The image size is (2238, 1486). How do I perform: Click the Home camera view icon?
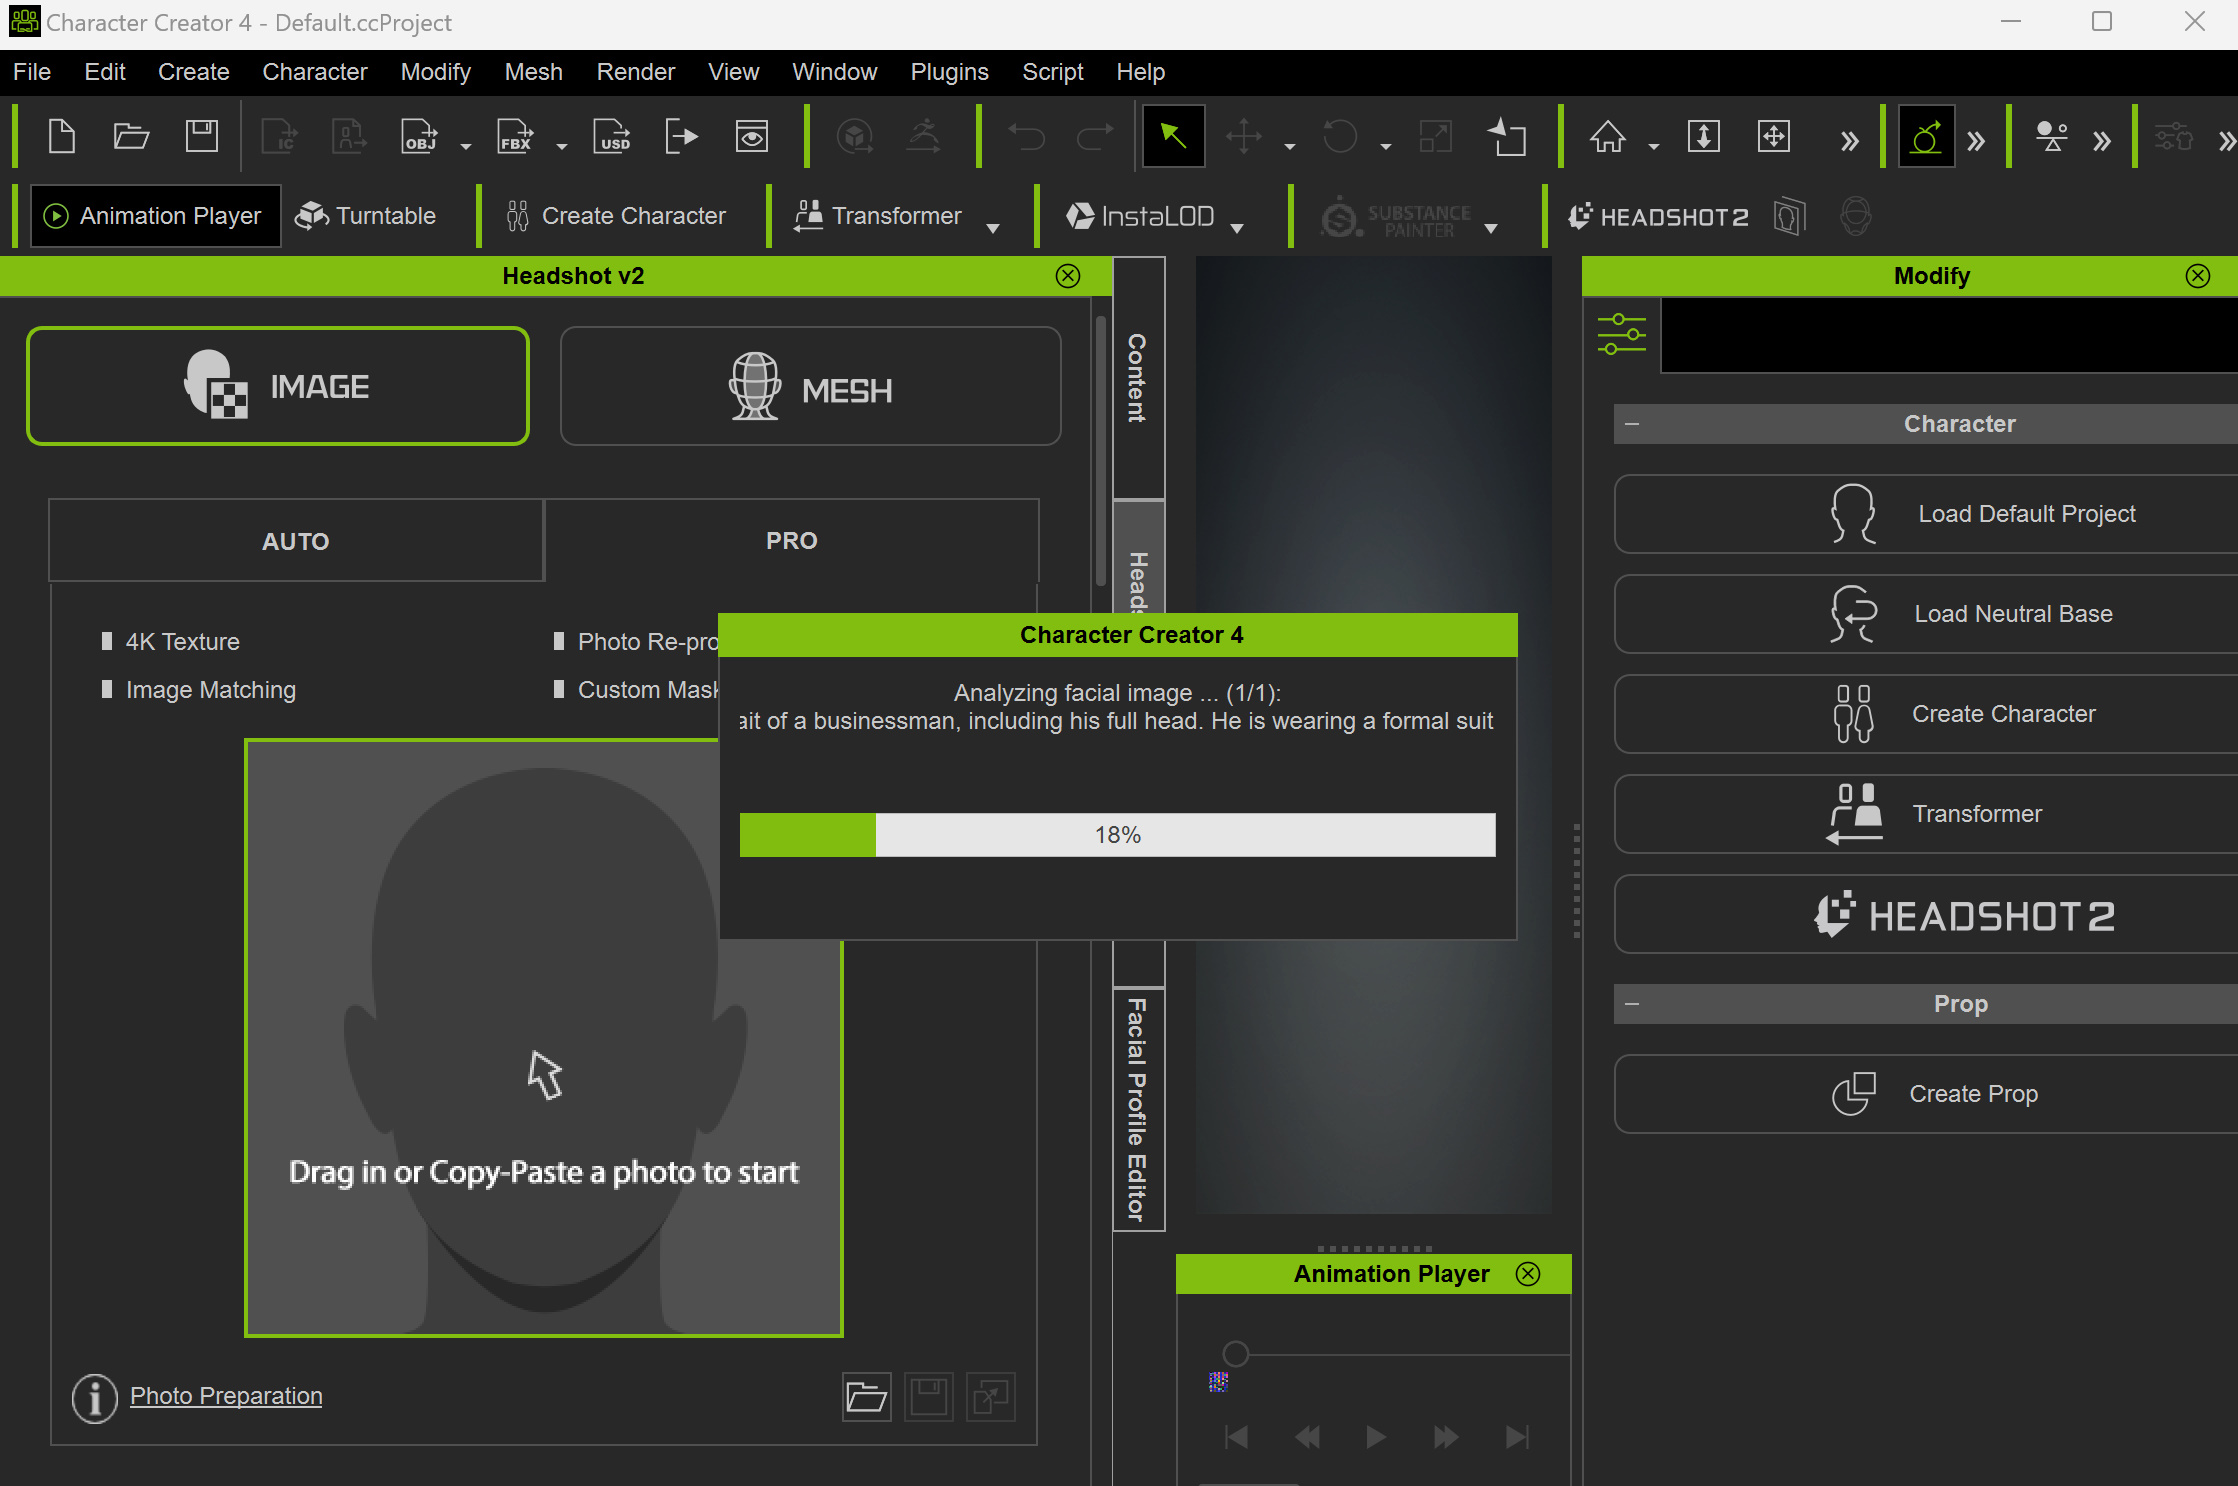(x=1607, y=136)
